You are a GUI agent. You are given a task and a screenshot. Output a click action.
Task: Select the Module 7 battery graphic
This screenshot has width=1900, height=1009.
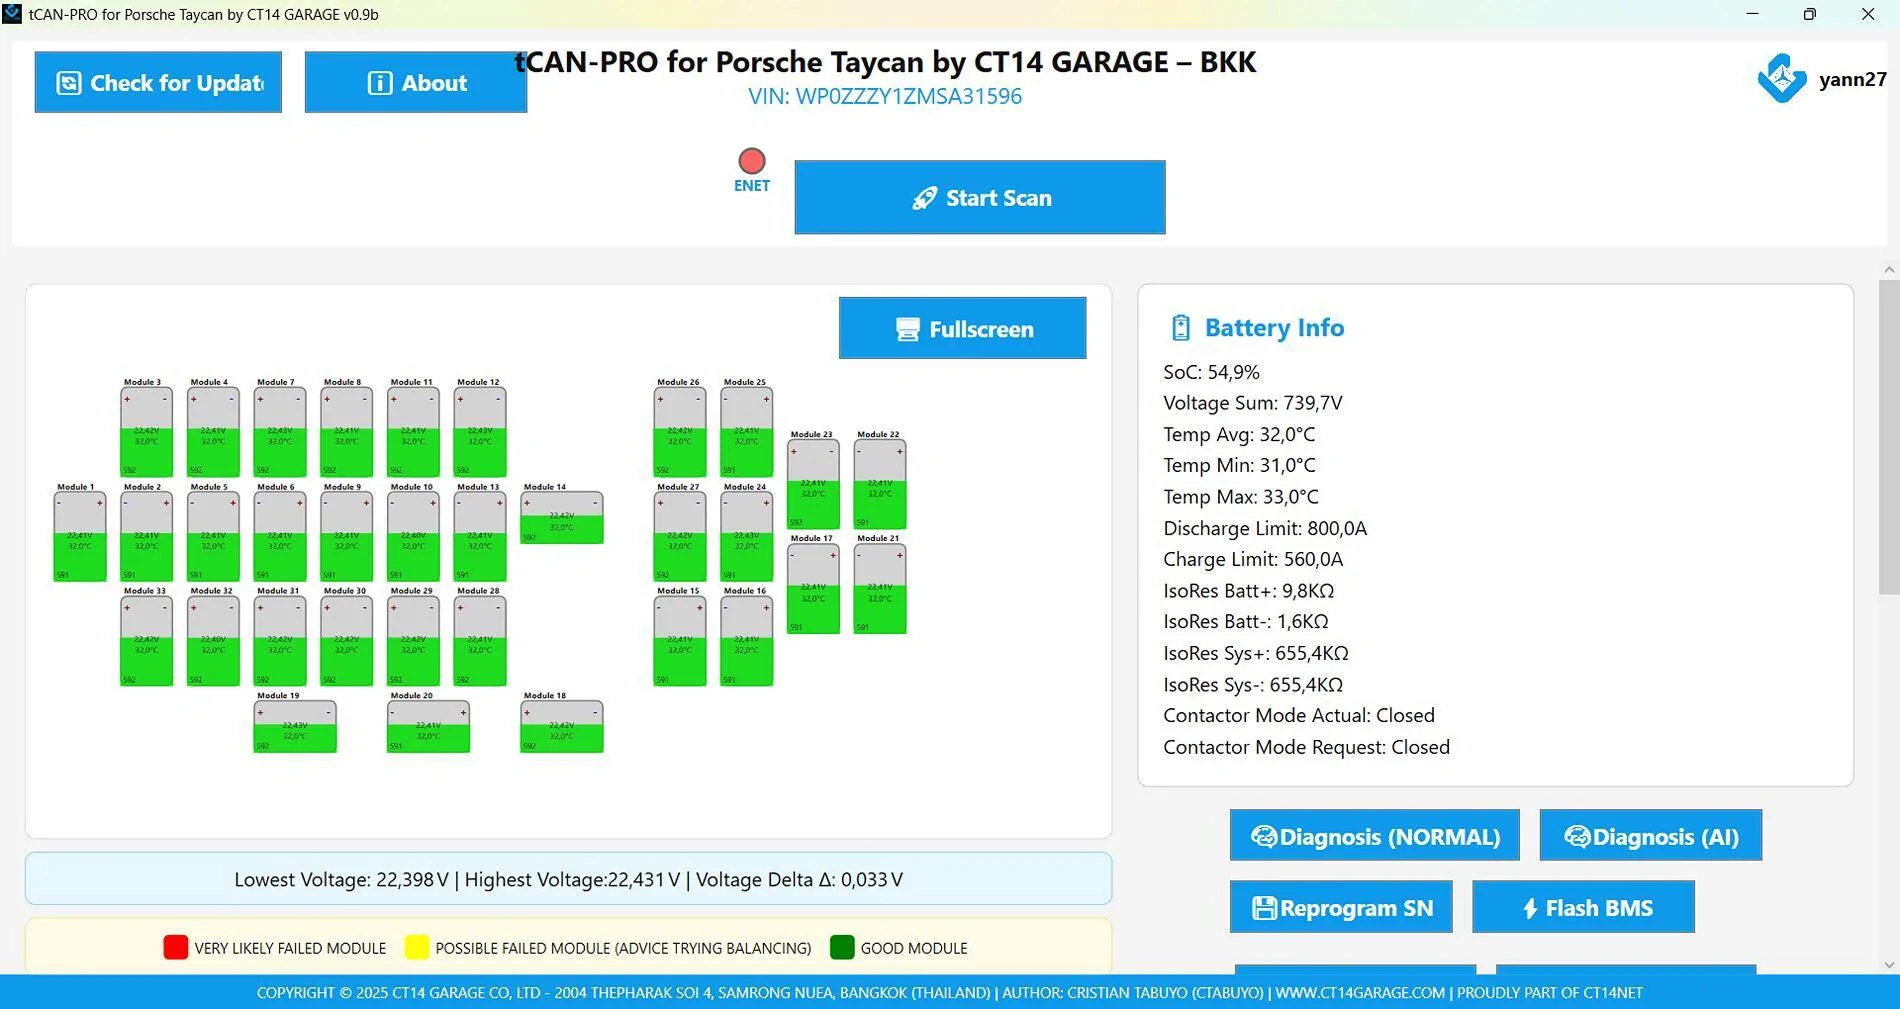point(280,432)
